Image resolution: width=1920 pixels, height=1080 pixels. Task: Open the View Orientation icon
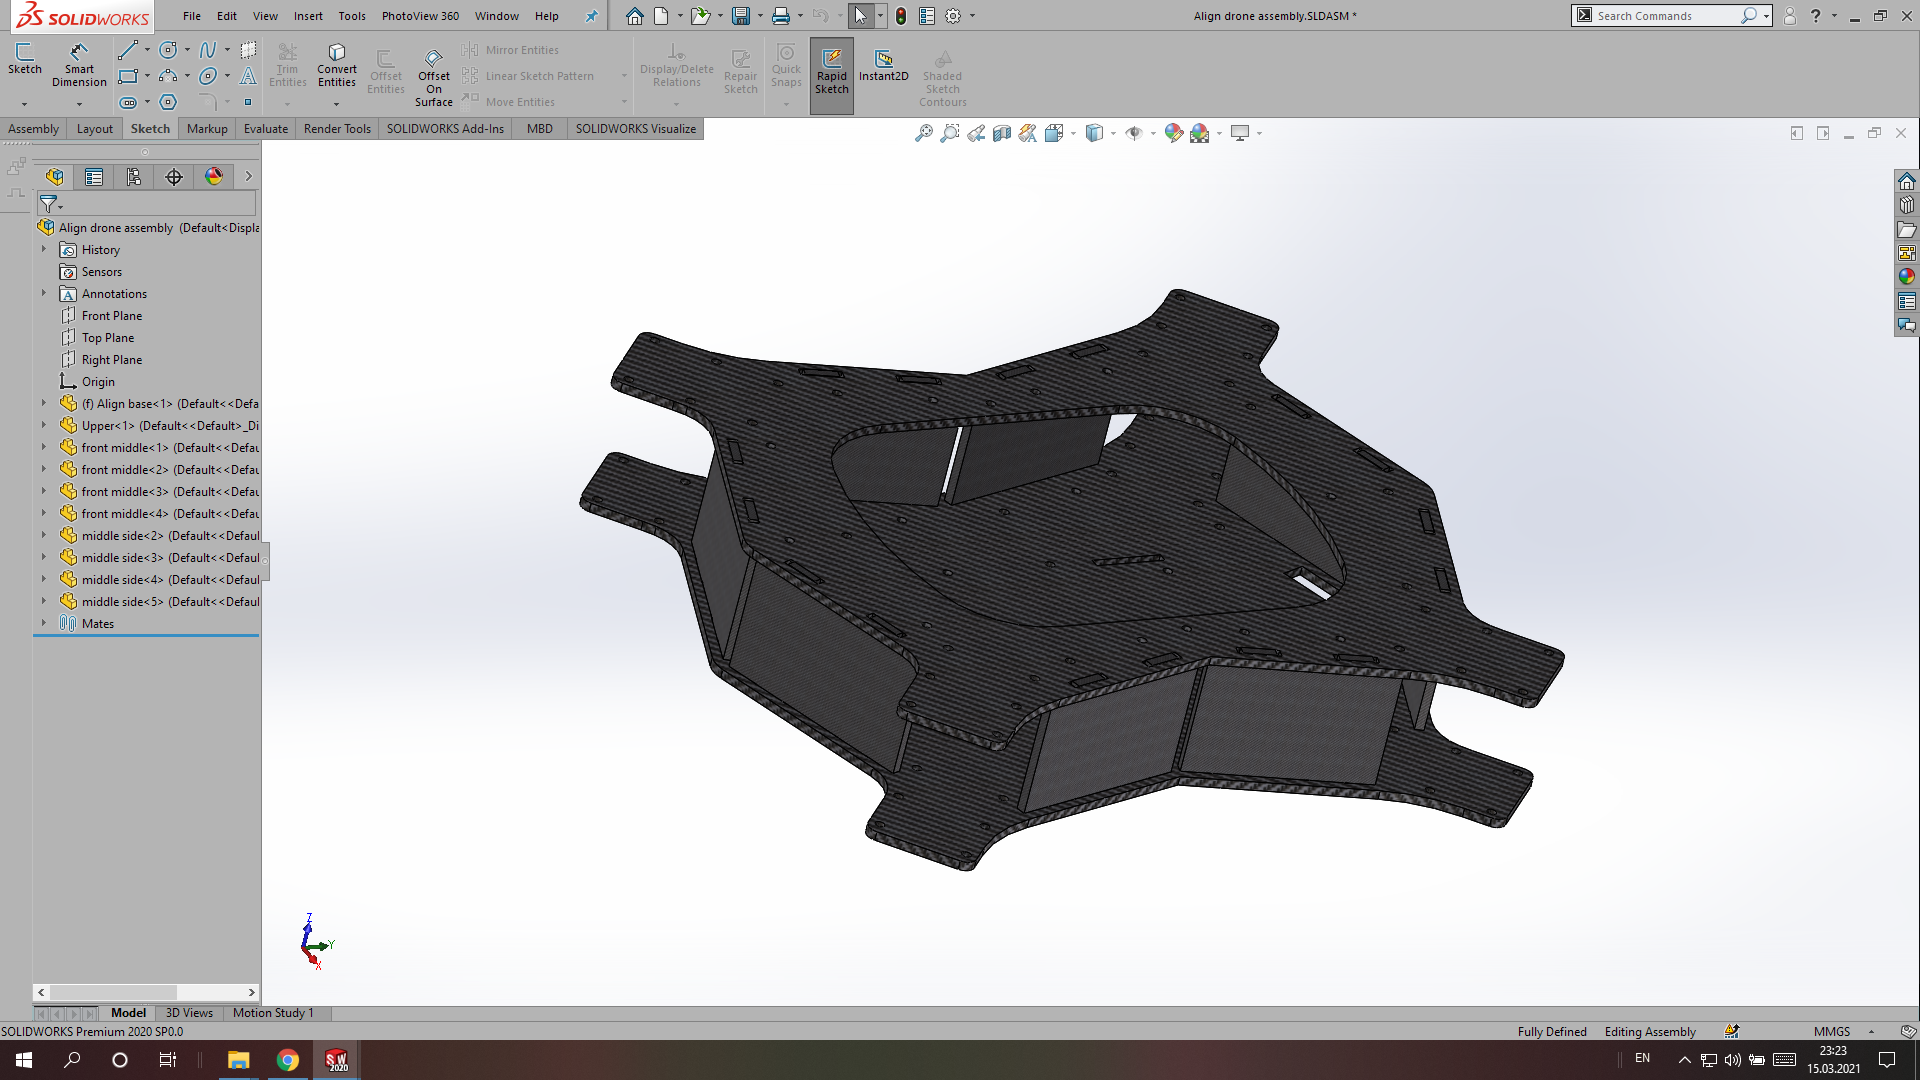(1053, 133)
